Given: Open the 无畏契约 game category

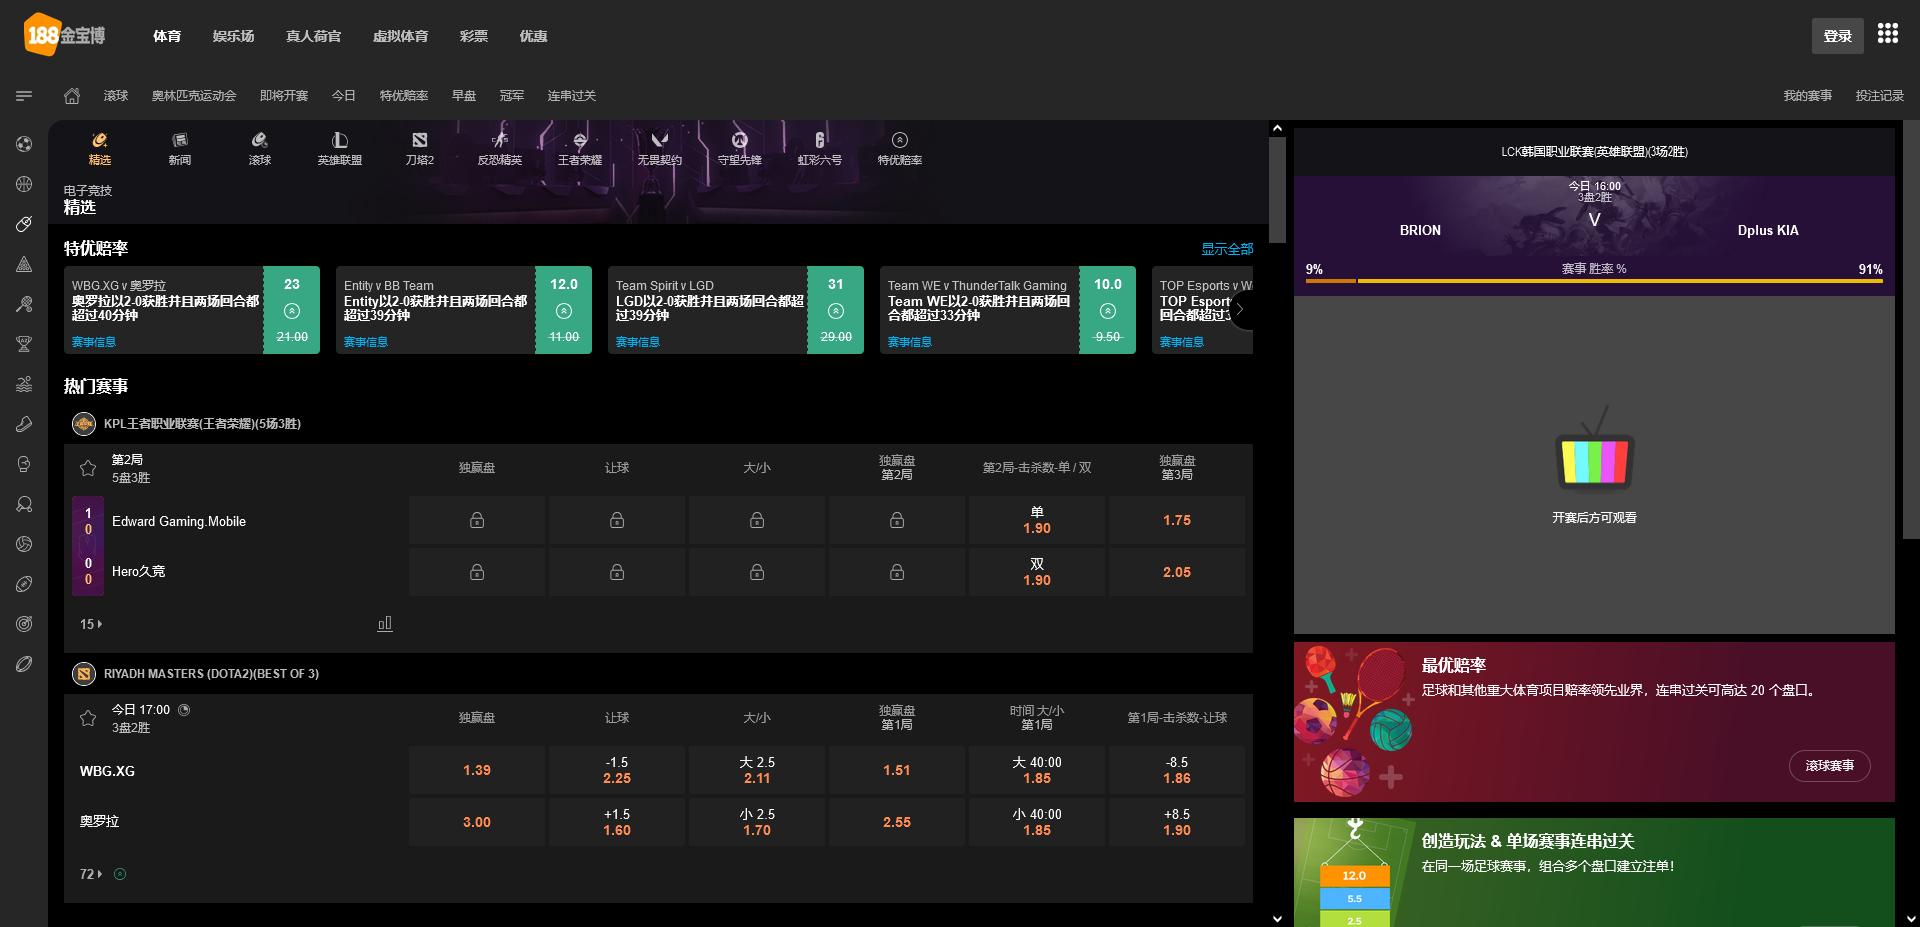Looking at the screenshot, I should [660, 148].
